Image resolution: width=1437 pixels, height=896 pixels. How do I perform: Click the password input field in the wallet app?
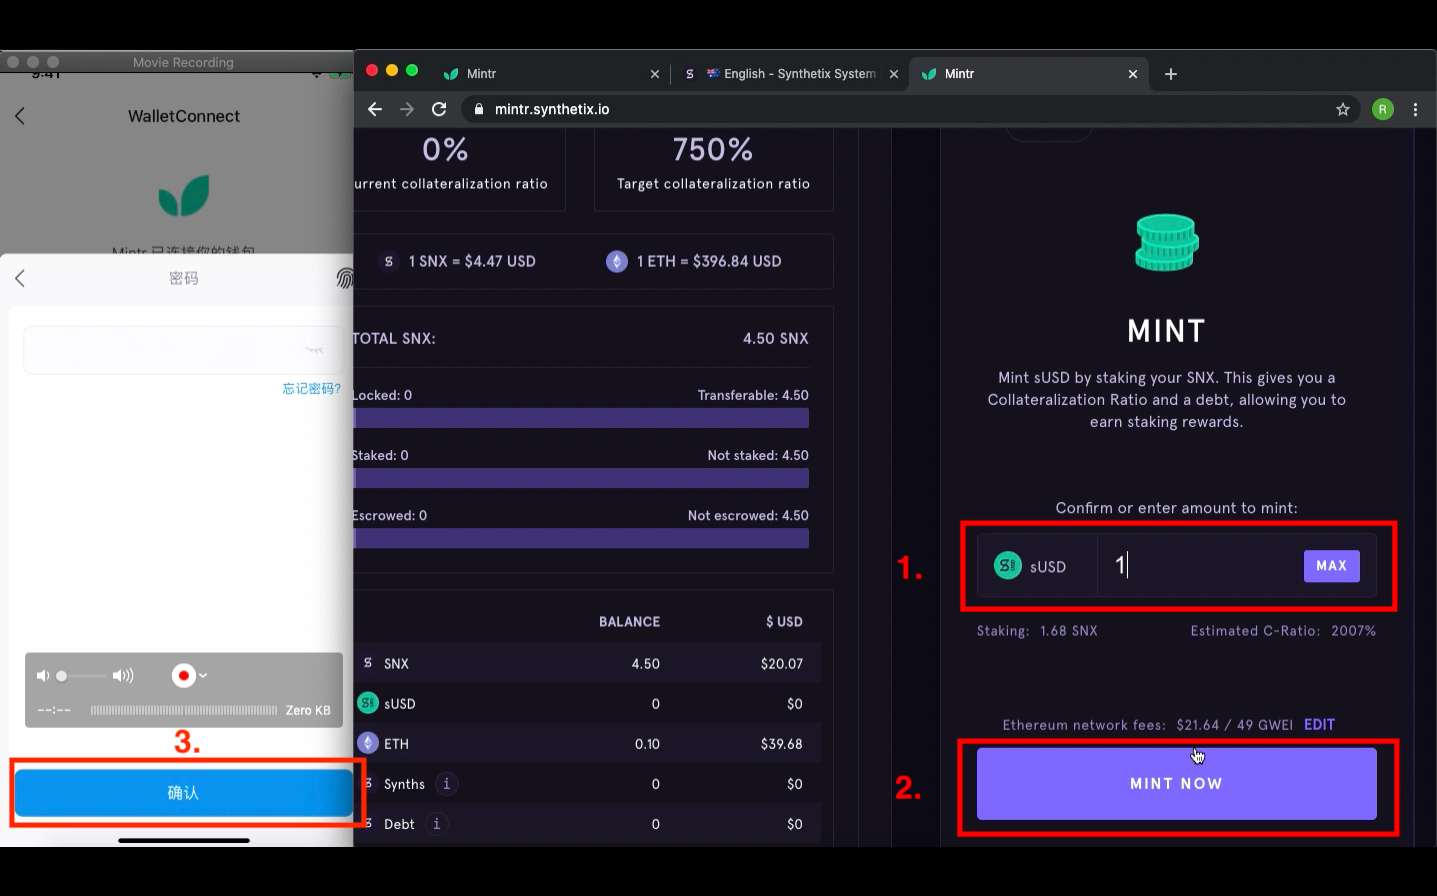point(184,350)
